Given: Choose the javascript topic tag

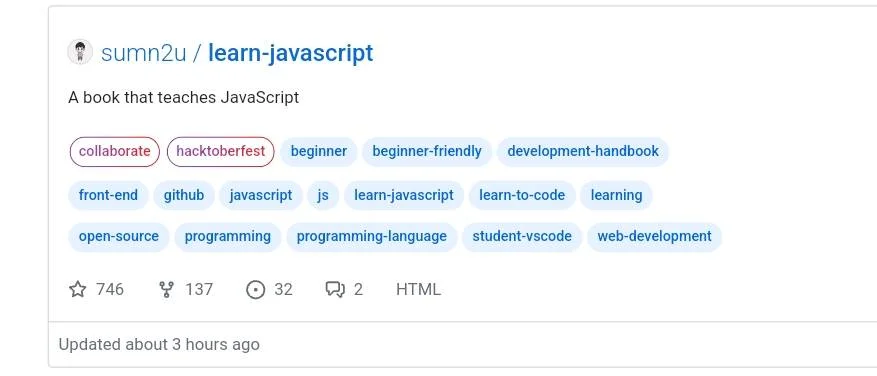Looking at the screenshot, I should [x=261, y=195].
